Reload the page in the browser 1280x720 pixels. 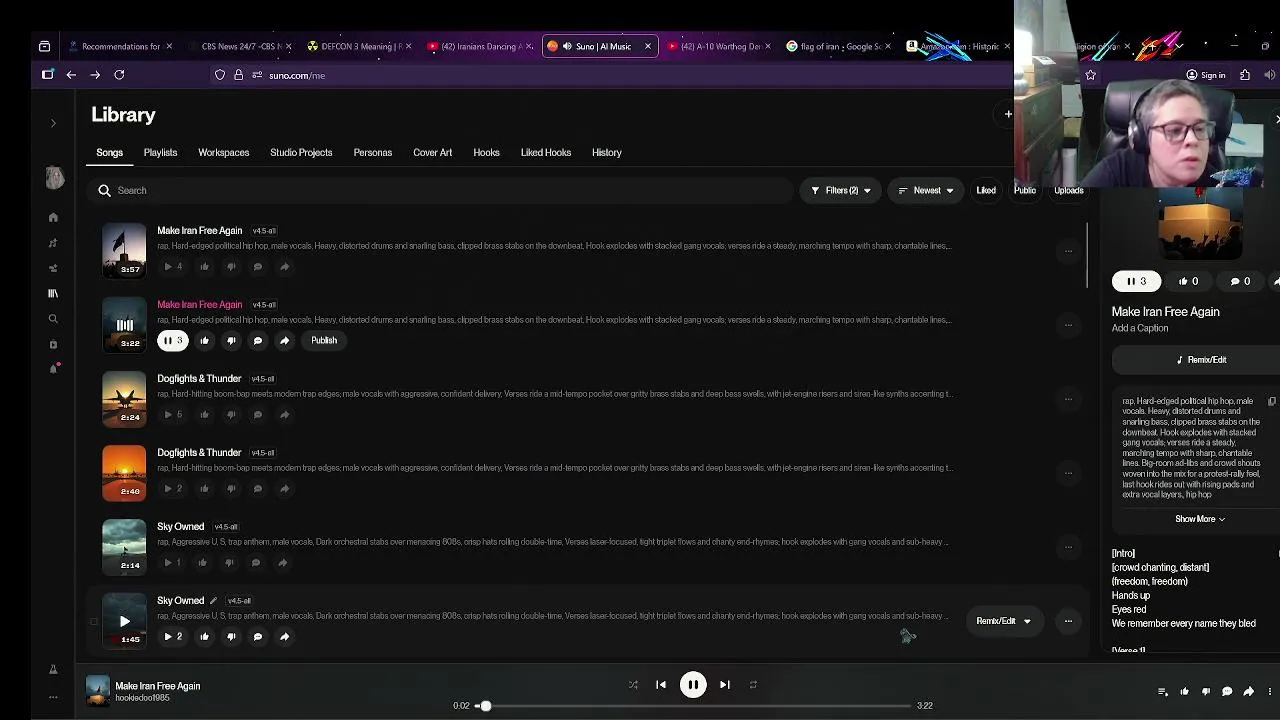click(119, 75)
